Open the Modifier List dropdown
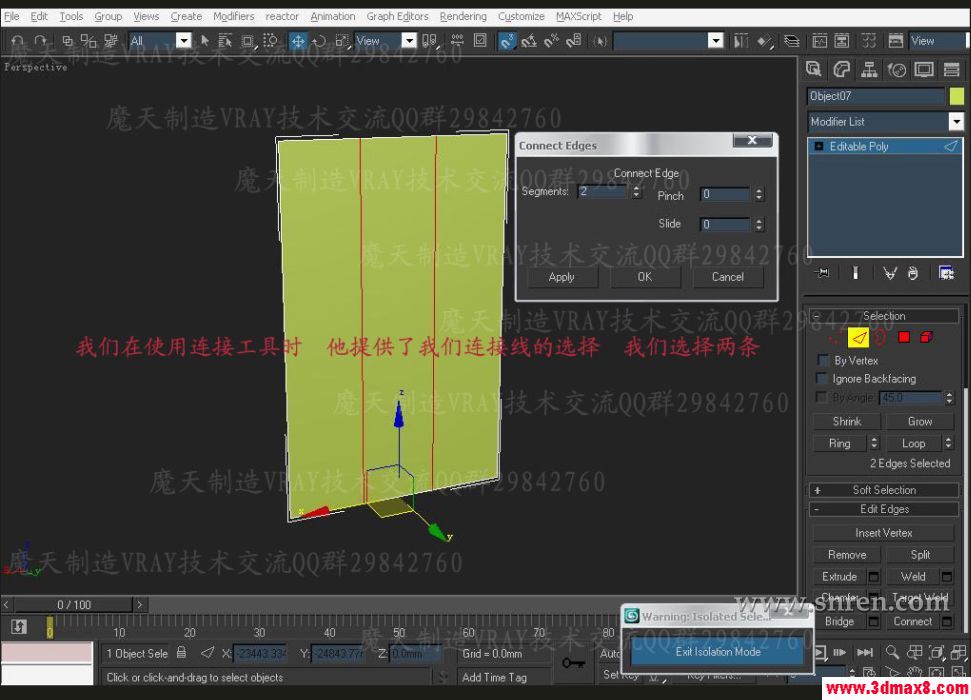The height and width of the screenshot is (700, 971). click(956, 121)
